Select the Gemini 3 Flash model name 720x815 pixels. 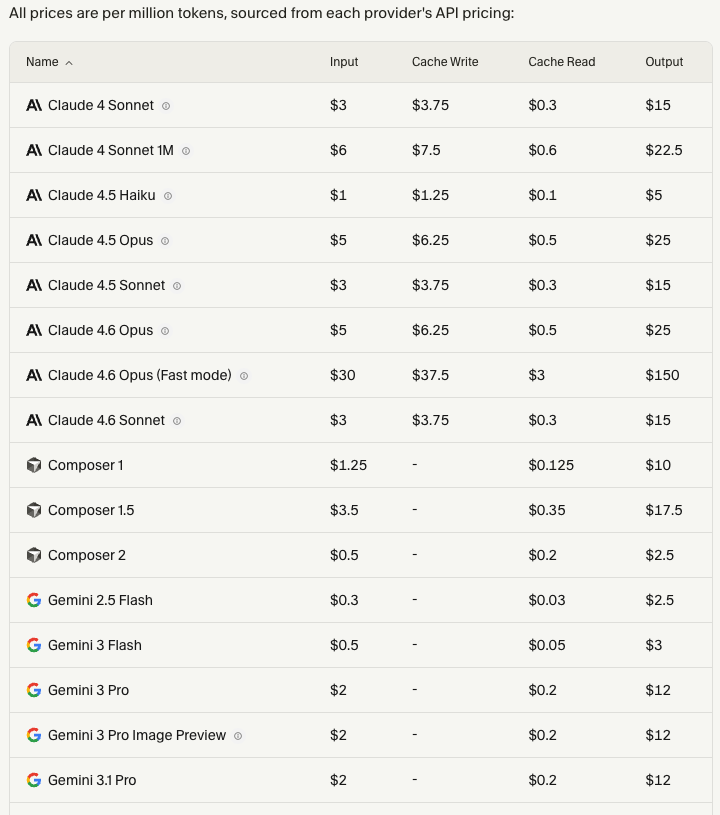click(95, 645)
